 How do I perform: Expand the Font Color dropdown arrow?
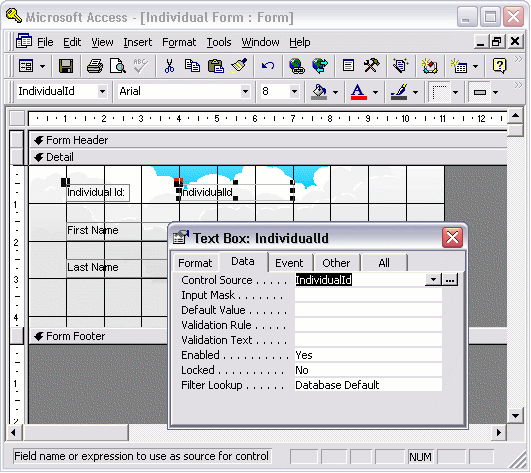click(x=375, y=92)
